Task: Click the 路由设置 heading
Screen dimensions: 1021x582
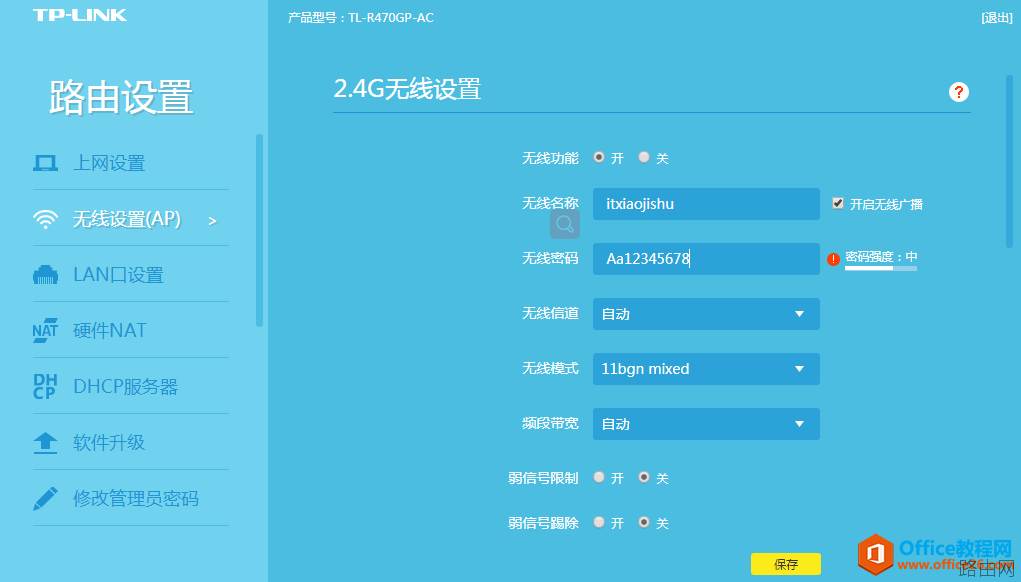Action: coord(121,98)
